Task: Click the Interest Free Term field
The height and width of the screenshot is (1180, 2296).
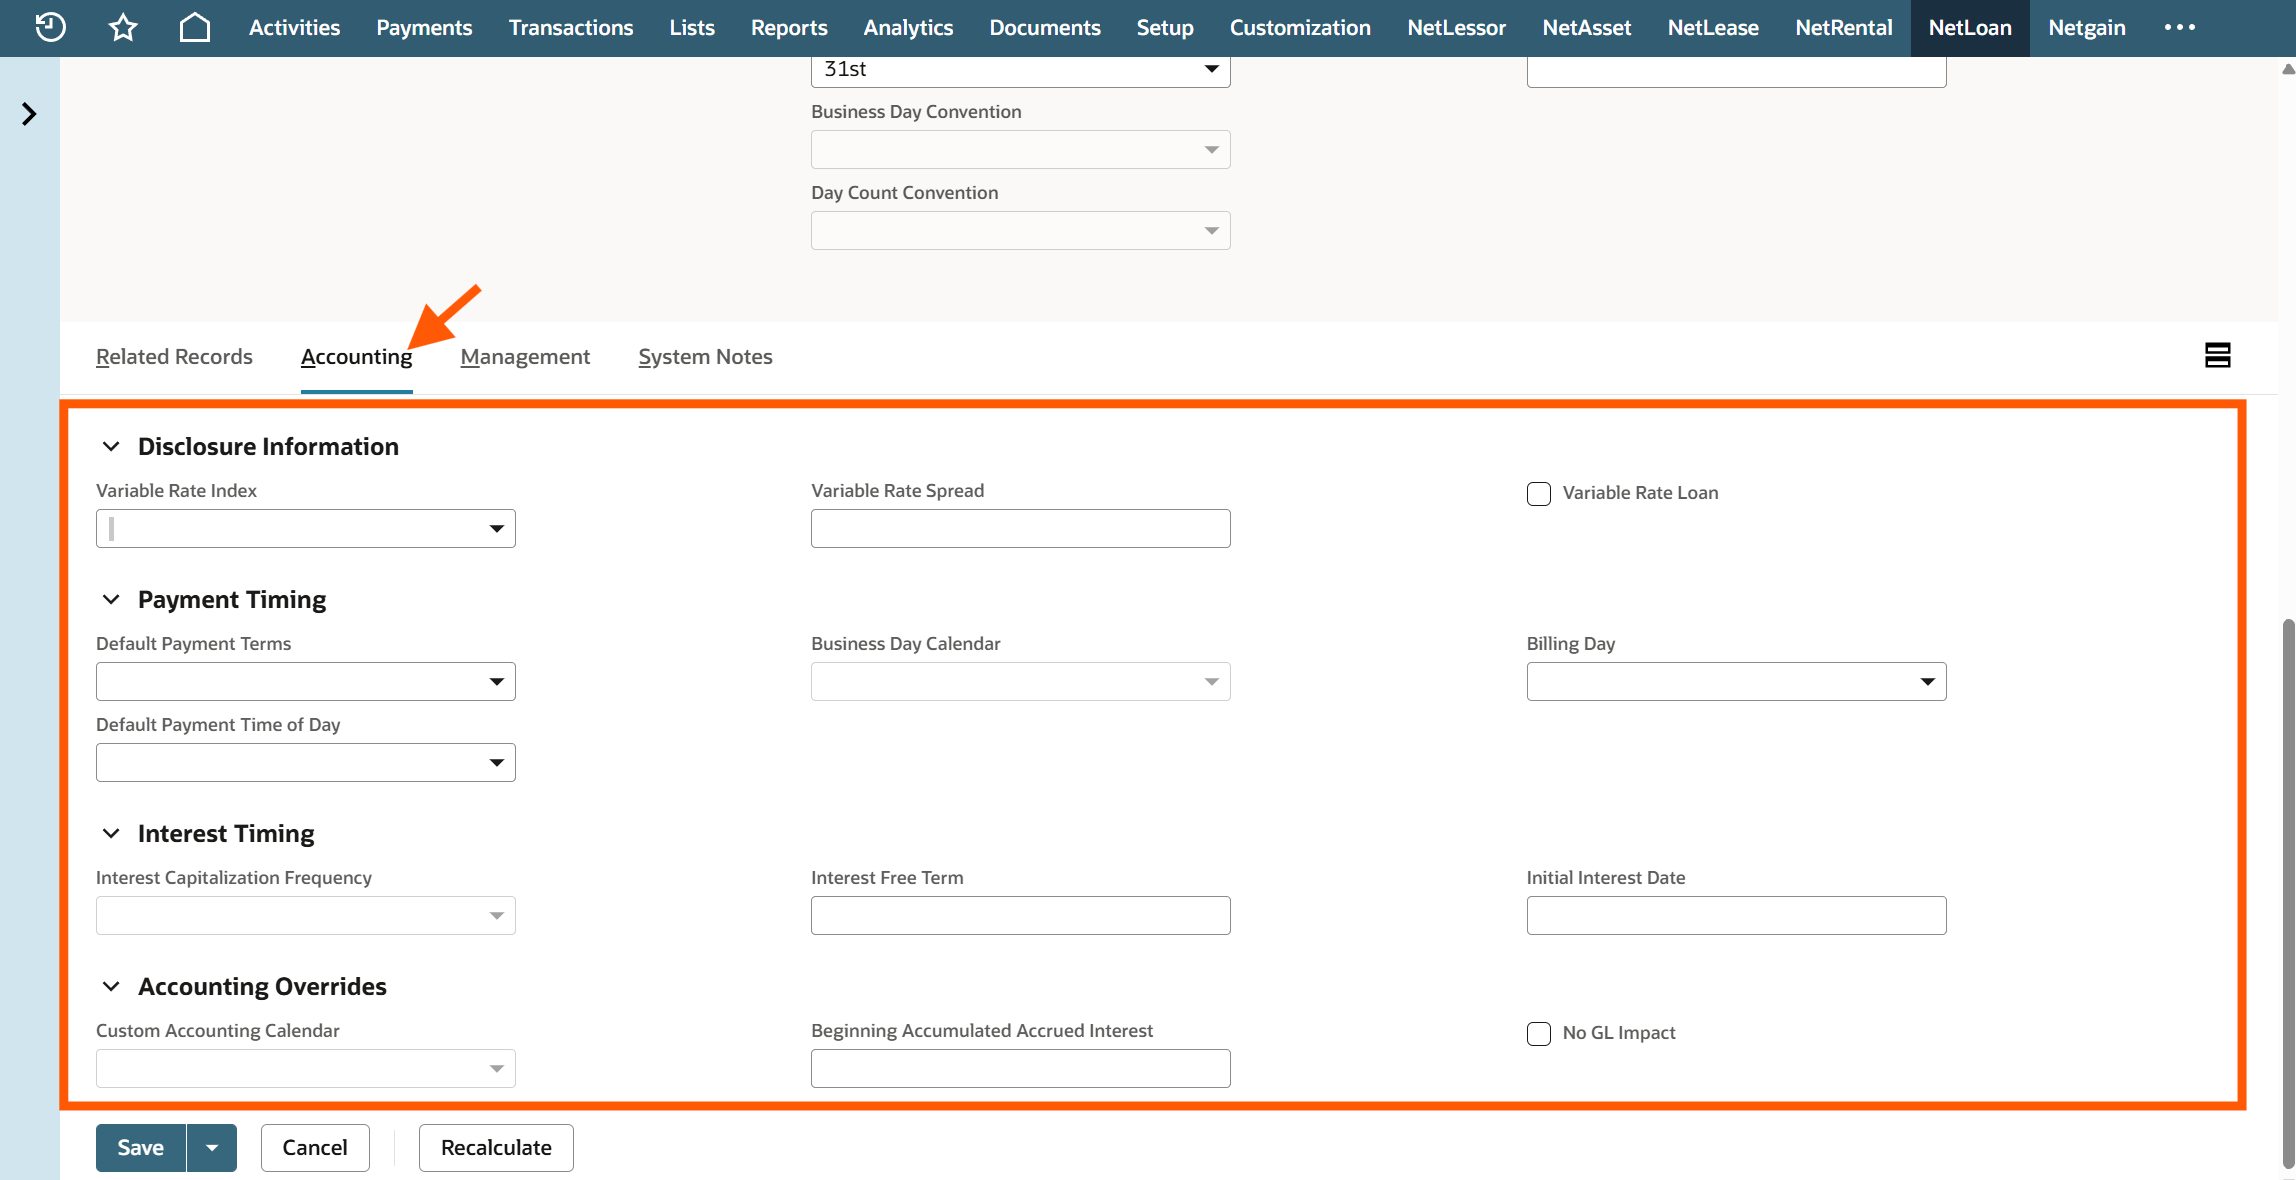Action: (1020, 916)
